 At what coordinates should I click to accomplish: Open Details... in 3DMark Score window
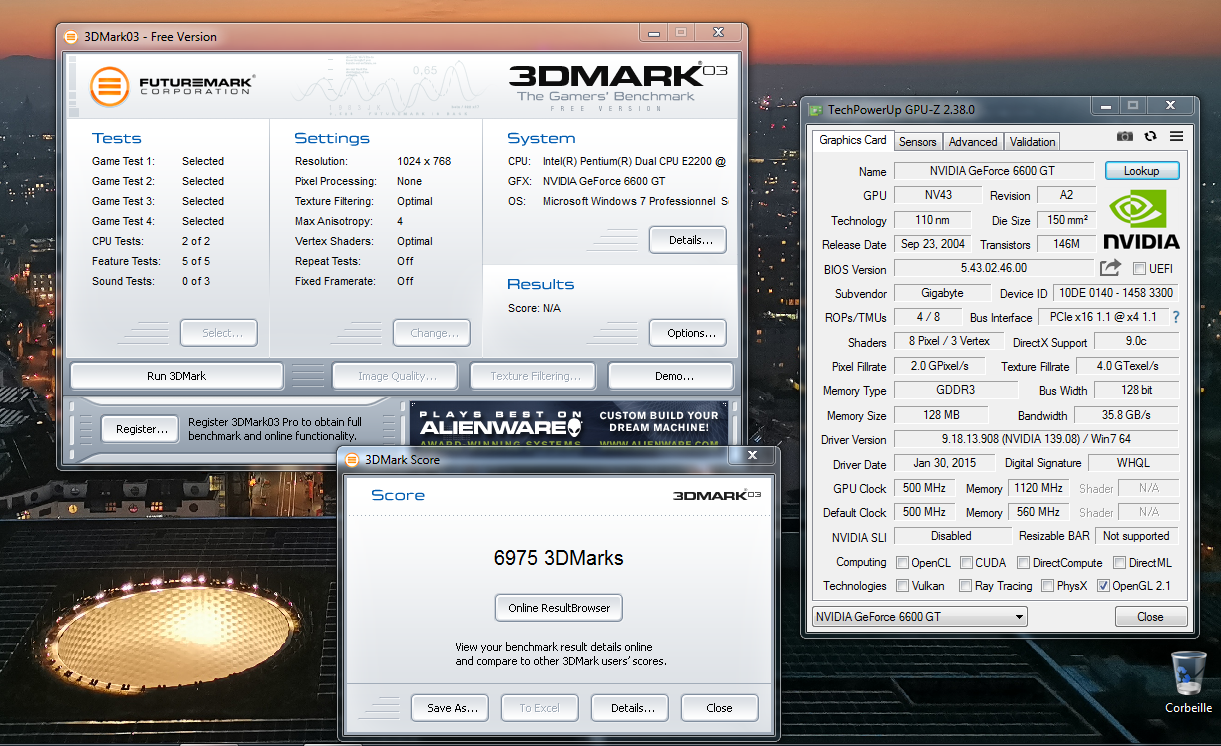coord(629,708)
